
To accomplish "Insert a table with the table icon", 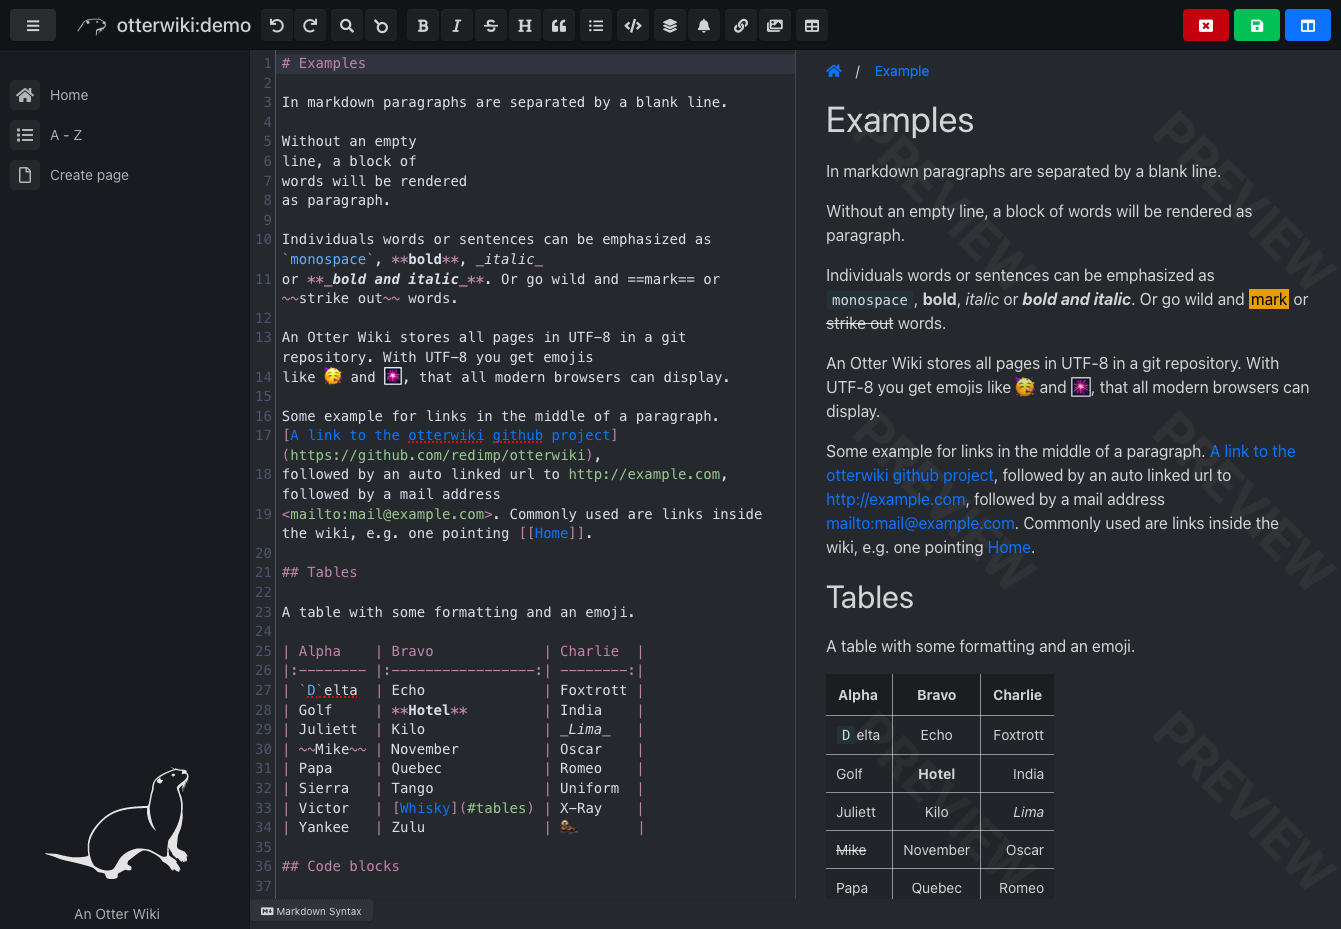I will pyautogui.click(x=812, y=26).
